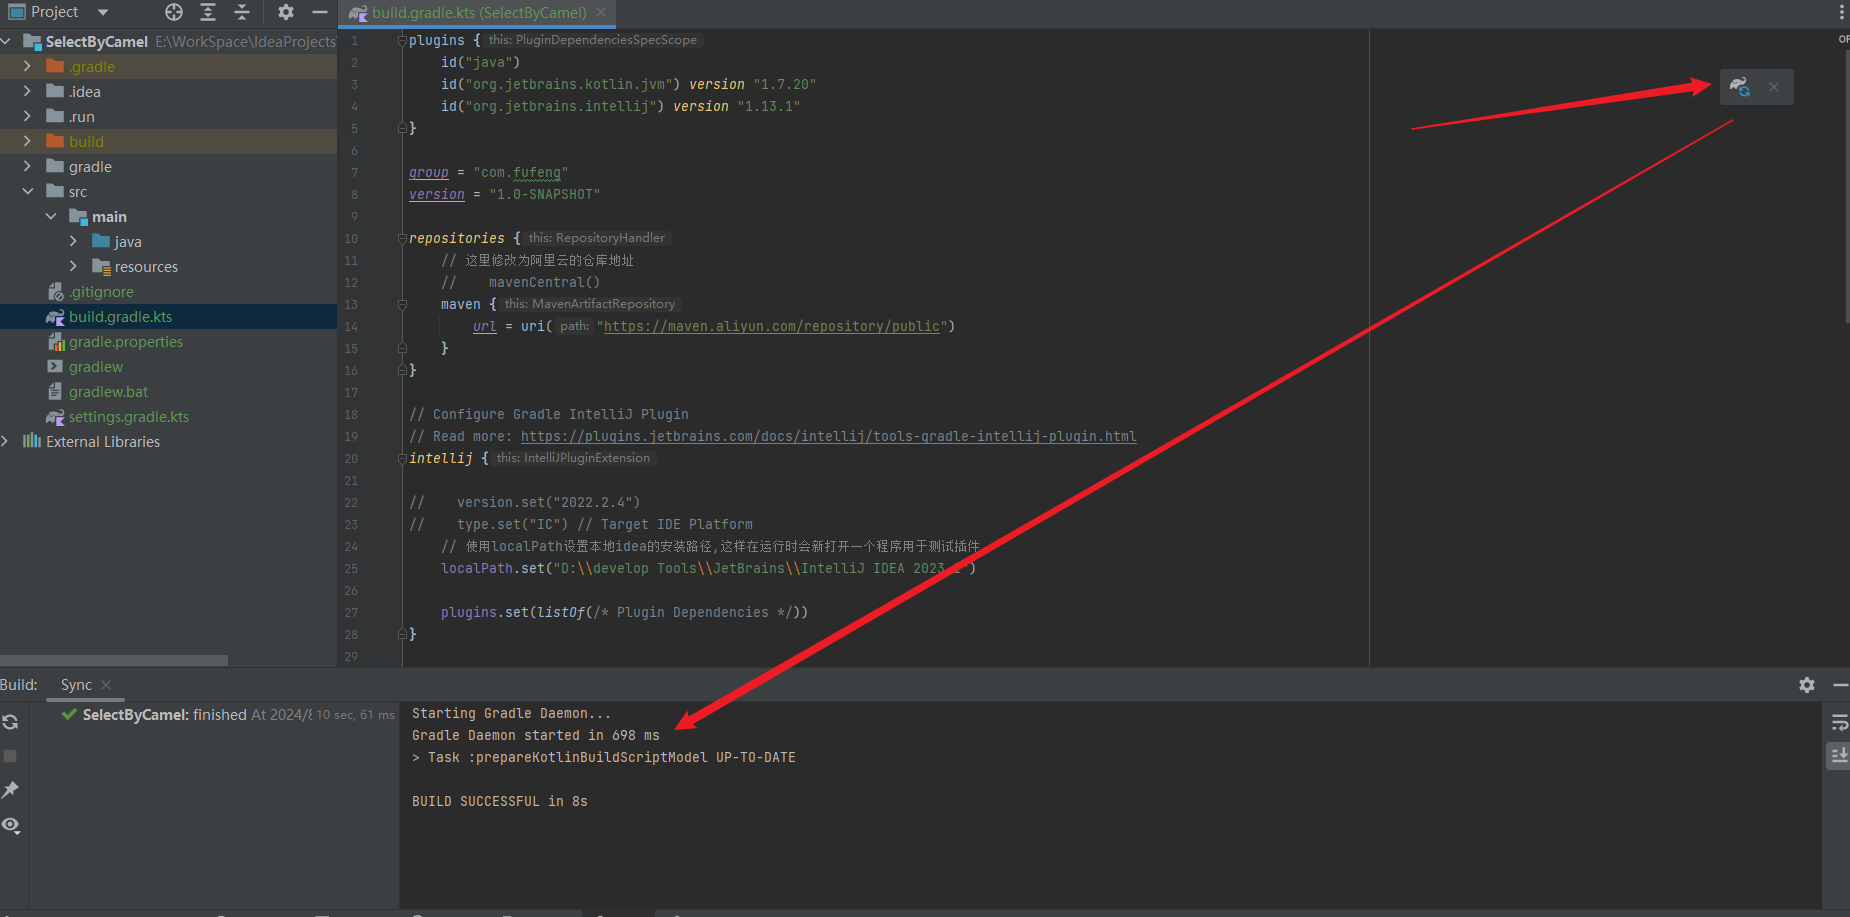The height and width of the screenshot is (917, 1850).
Task: Click the version property on line 8
Action: tap(436, 194)
